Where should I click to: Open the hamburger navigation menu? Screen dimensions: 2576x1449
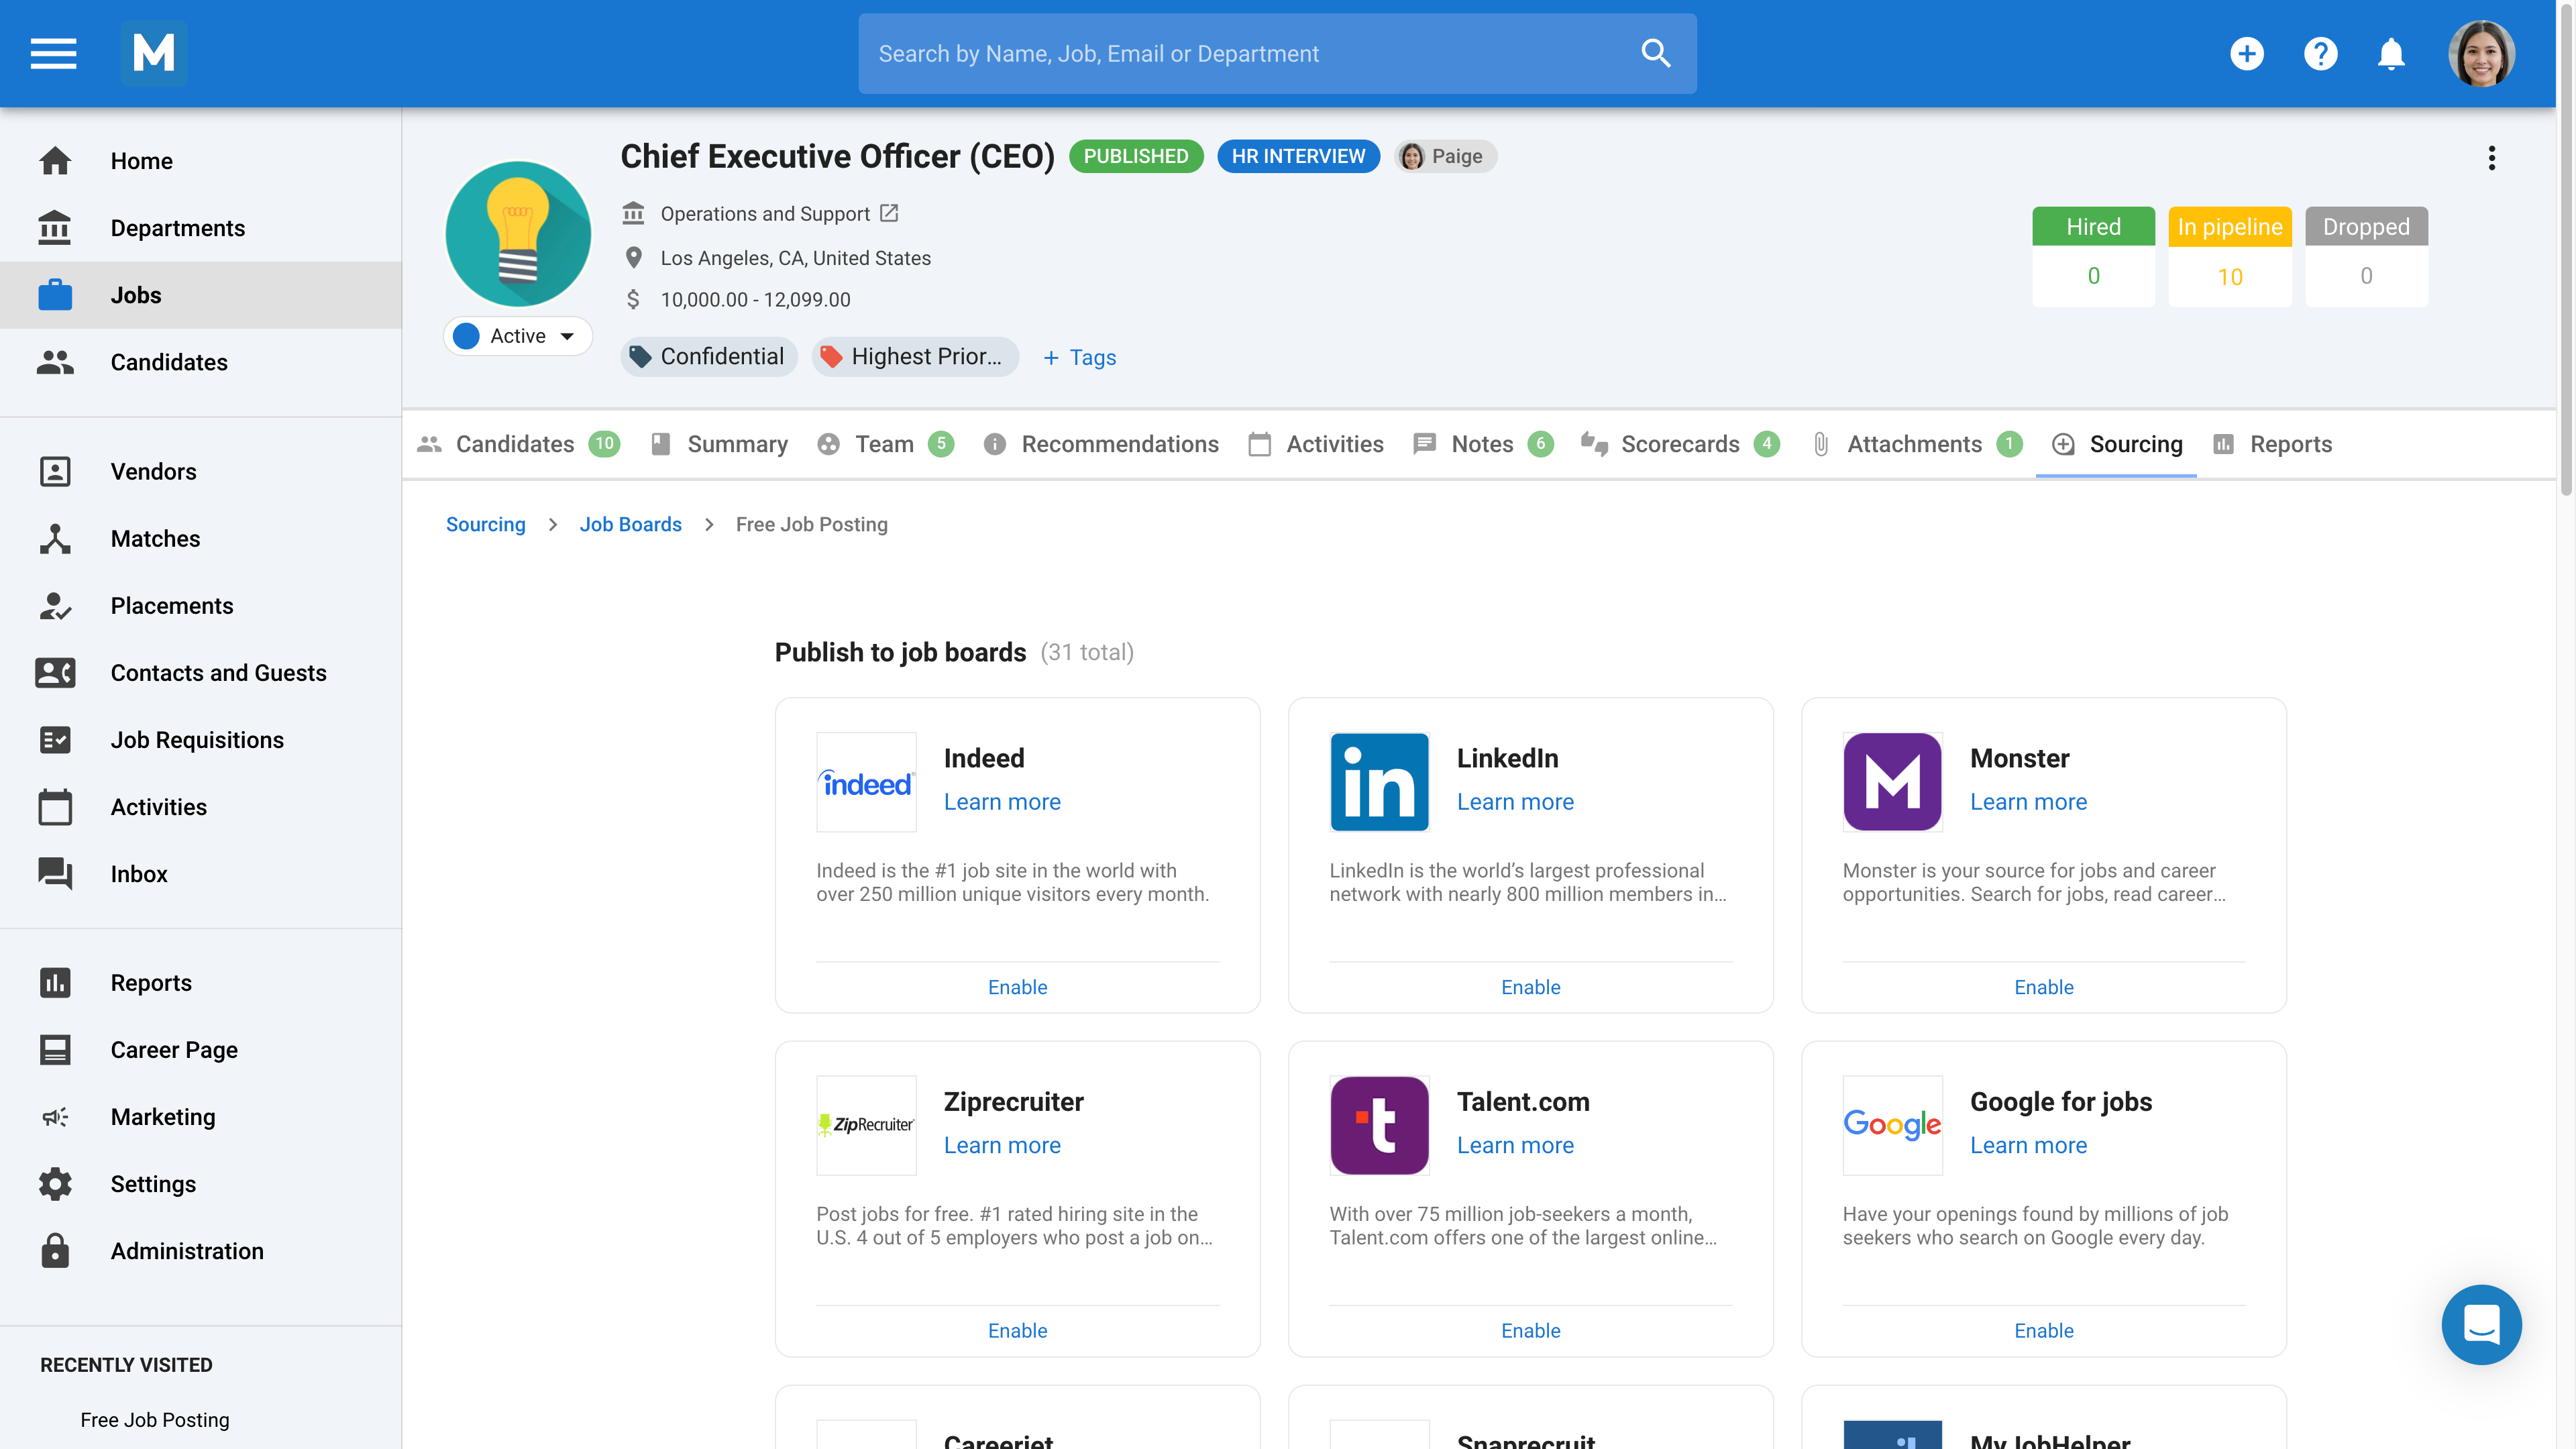click(x=53, y=53)
